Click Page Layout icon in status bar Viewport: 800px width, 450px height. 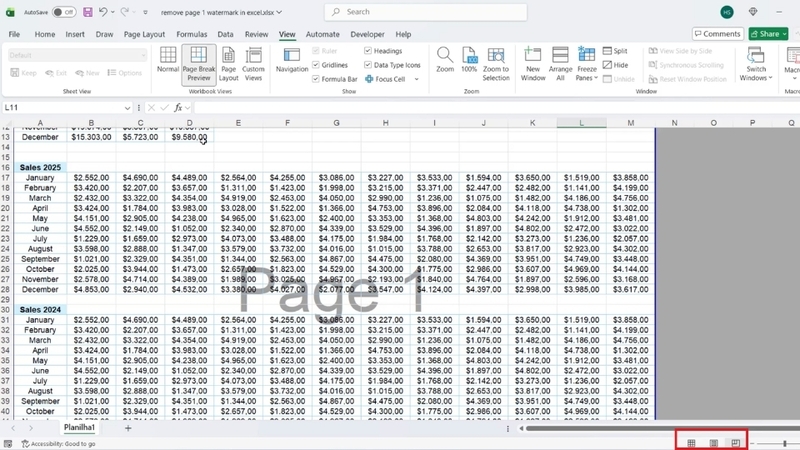(x=713, y=443)
